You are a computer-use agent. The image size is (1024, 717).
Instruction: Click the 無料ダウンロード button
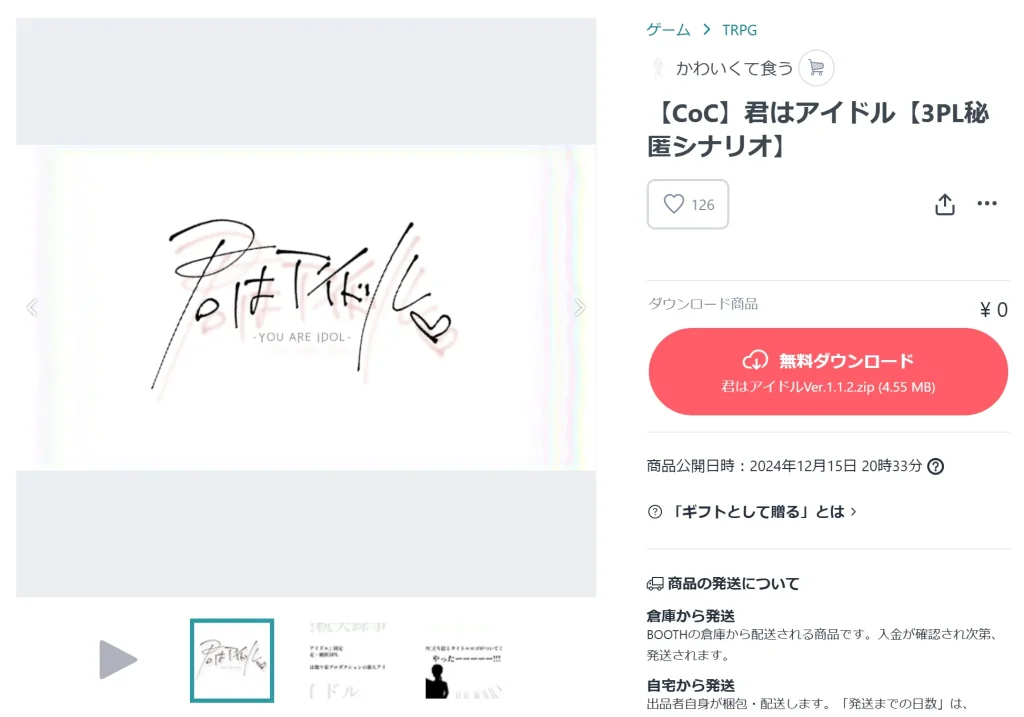click(828, 372)
